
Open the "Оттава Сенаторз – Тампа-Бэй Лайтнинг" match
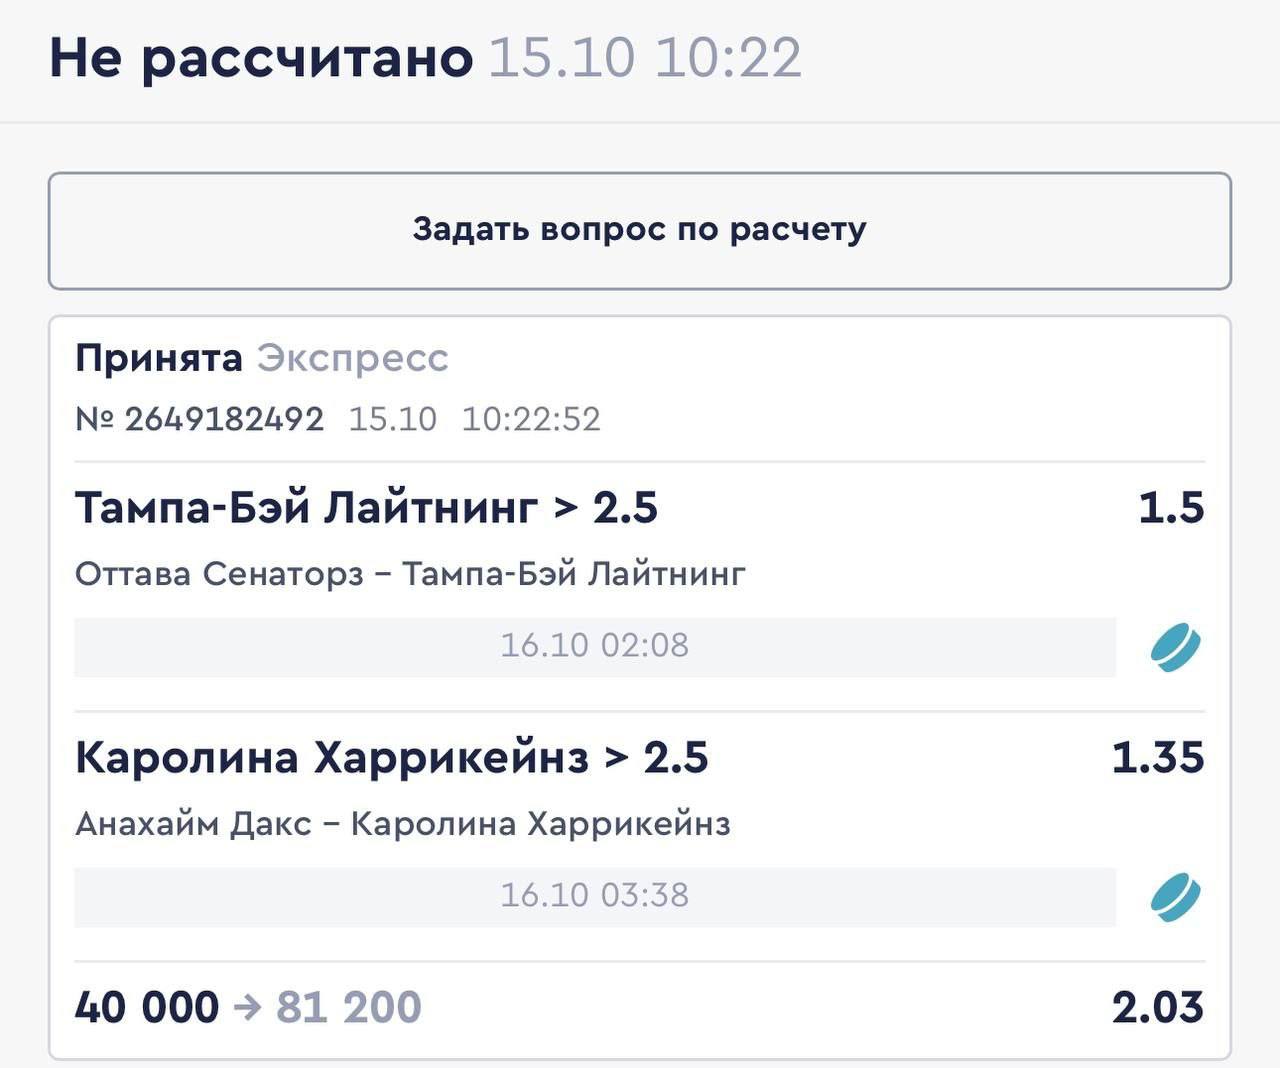(410, 574)
